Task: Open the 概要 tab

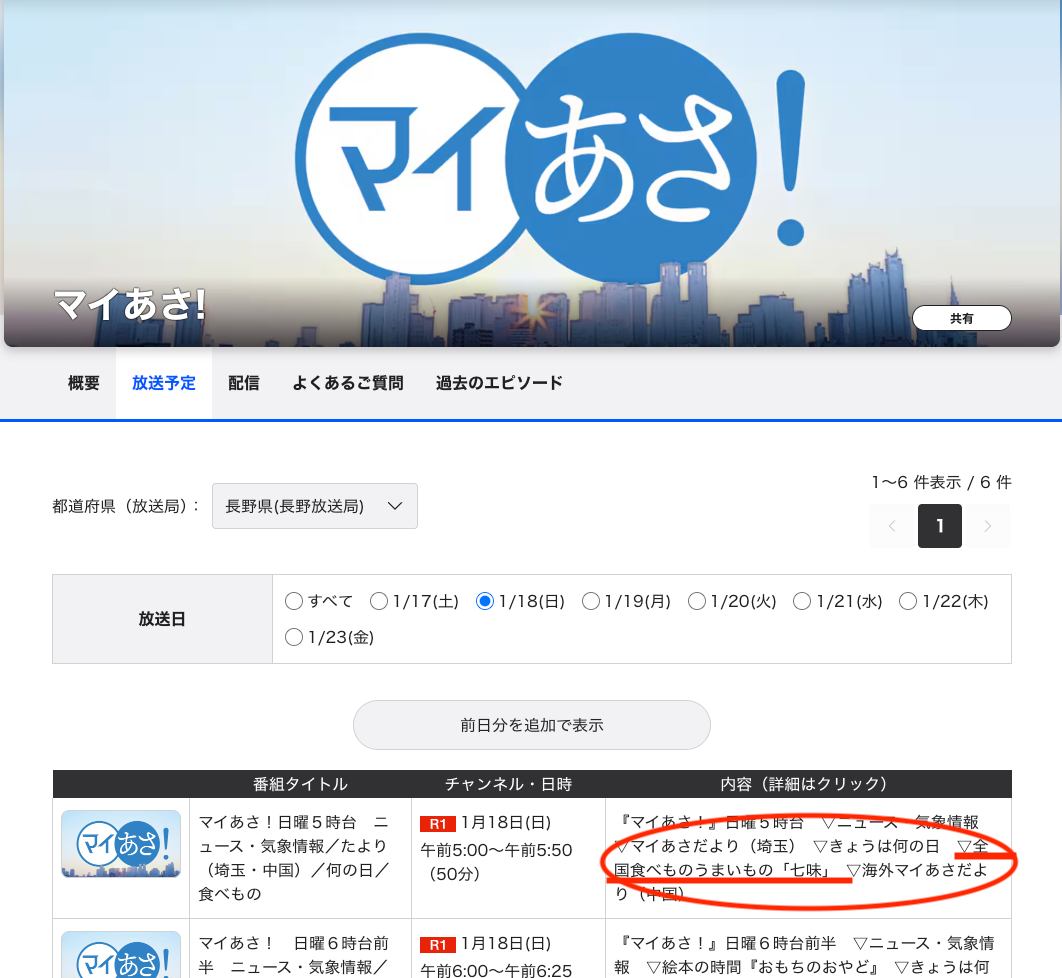Action: 83,383
